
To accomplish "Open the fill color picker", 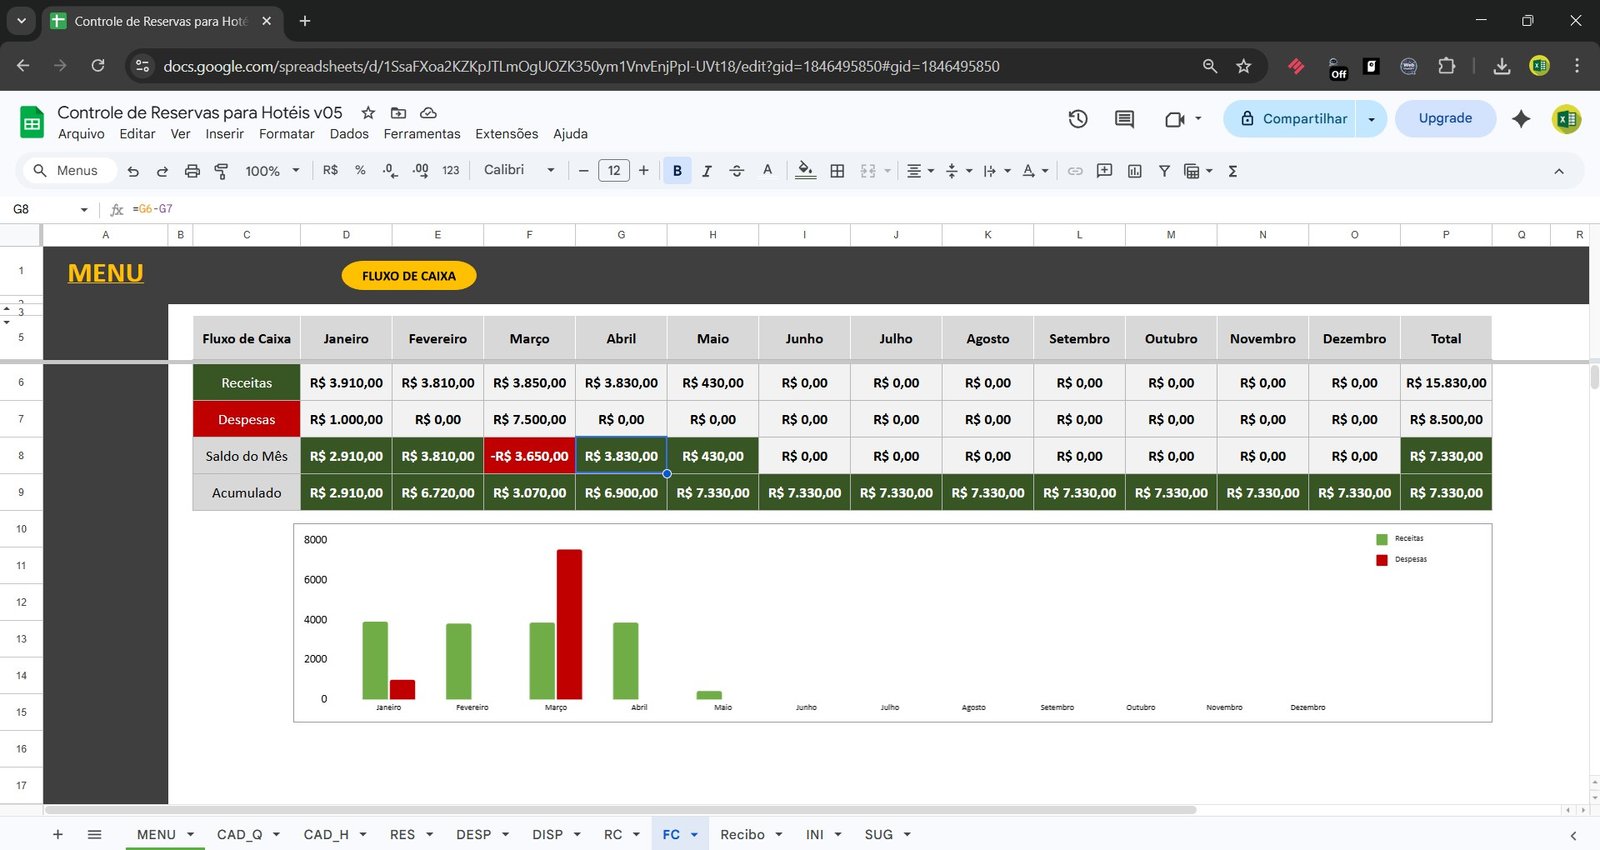I will click(805, 171).
